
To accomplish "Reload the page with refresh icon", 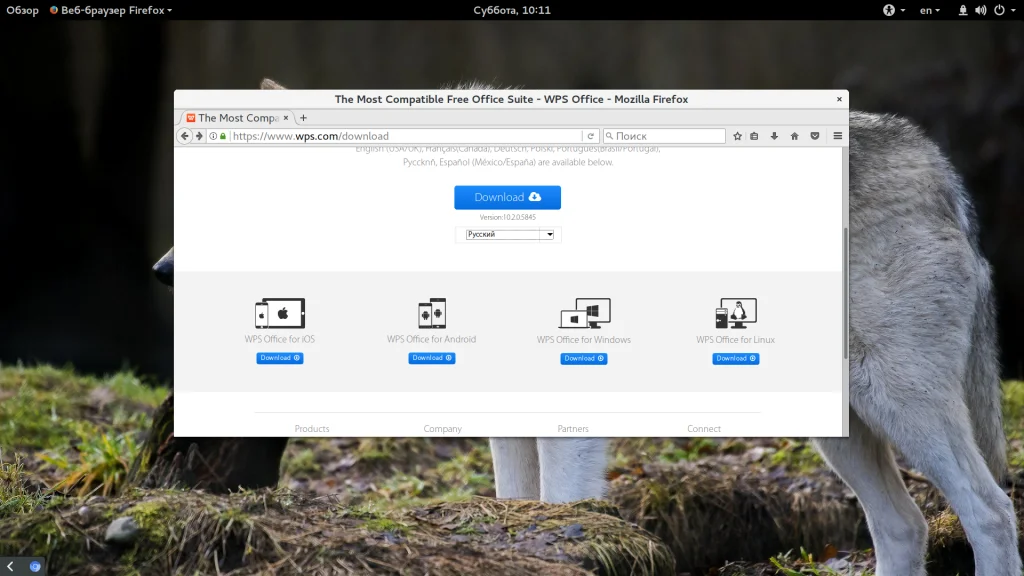I will click(x=590, y=136).
